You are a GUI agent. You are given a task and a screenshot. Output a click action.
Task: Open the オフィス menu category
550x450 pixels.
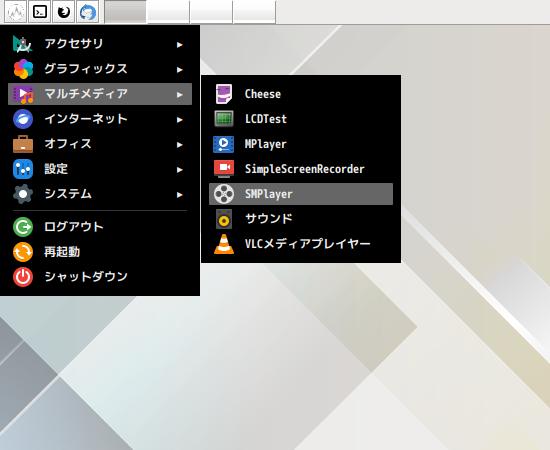coord(100,144)
